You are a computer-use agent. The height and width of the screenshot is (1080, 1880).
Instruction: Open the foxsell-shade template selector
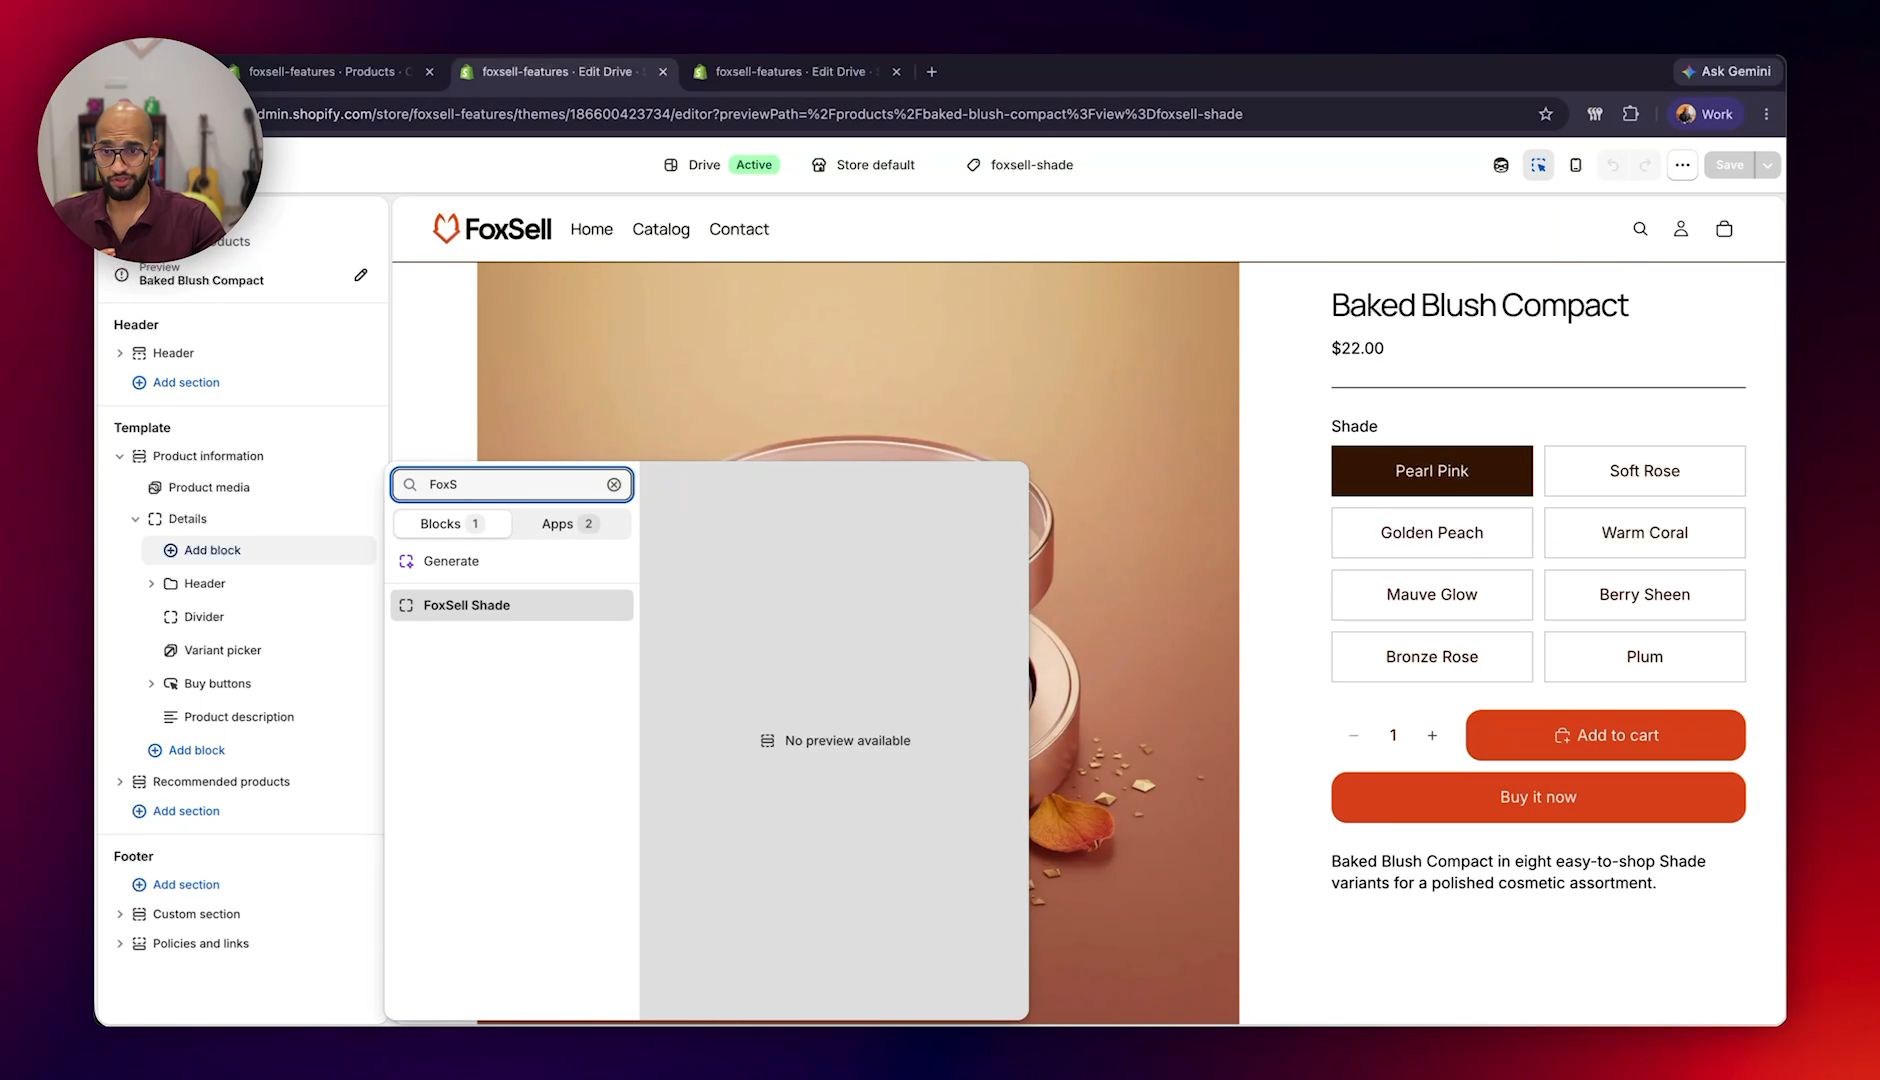click(x=1020, y=165)
